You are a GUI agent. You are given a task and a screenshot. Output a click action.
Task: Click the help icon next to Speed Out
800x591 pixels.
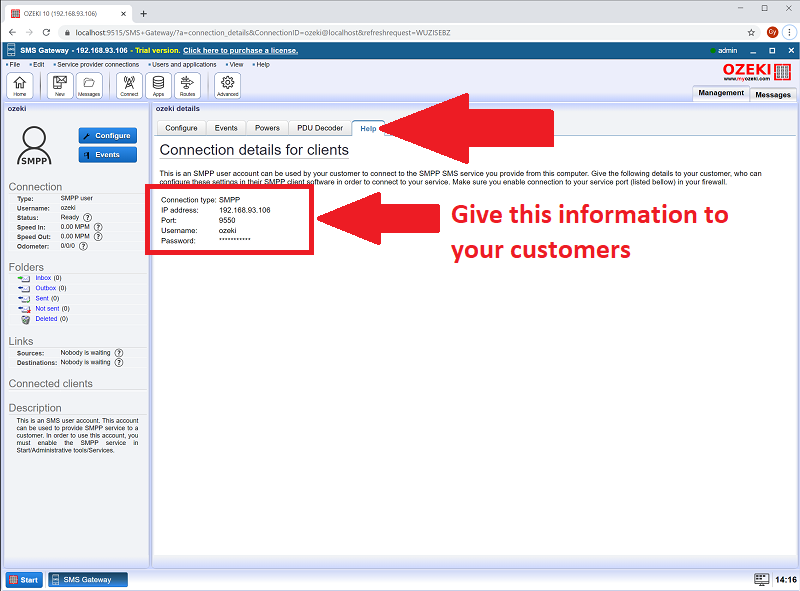98,237
